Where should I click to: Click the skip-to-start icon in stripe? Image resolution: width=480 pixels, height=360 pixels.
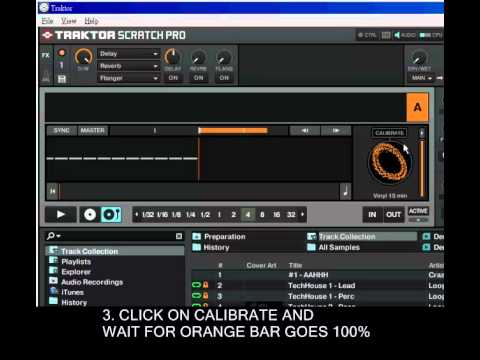[53, 191]
